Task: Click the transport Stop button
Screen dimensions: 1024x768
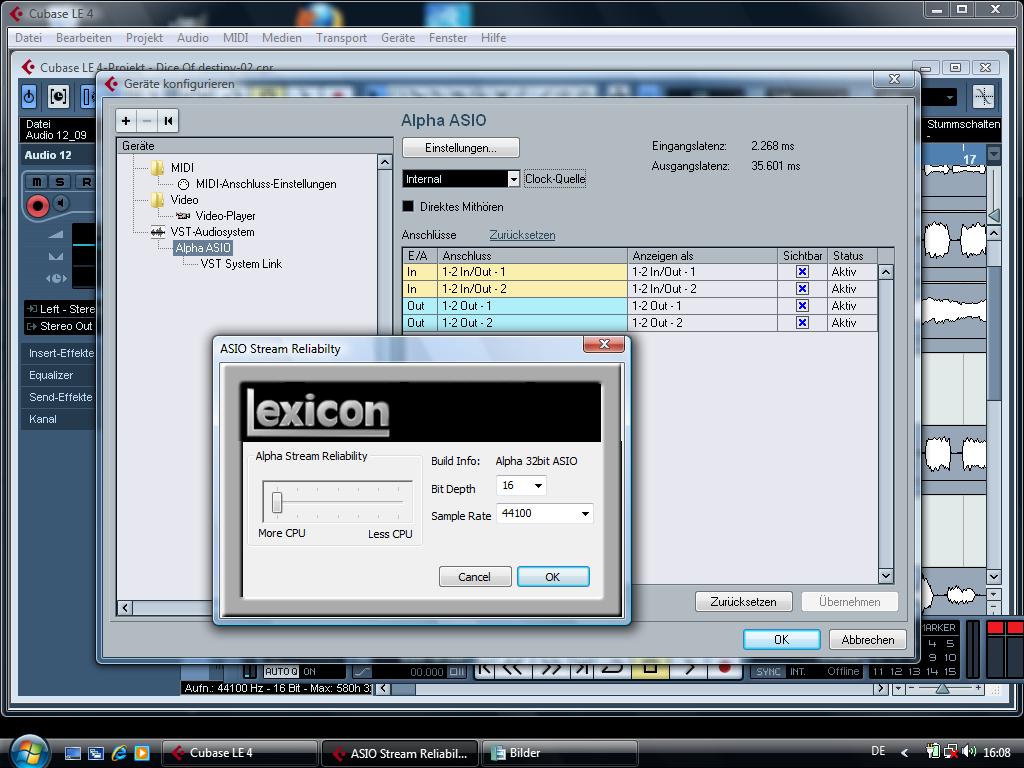Action: point(650,671)
